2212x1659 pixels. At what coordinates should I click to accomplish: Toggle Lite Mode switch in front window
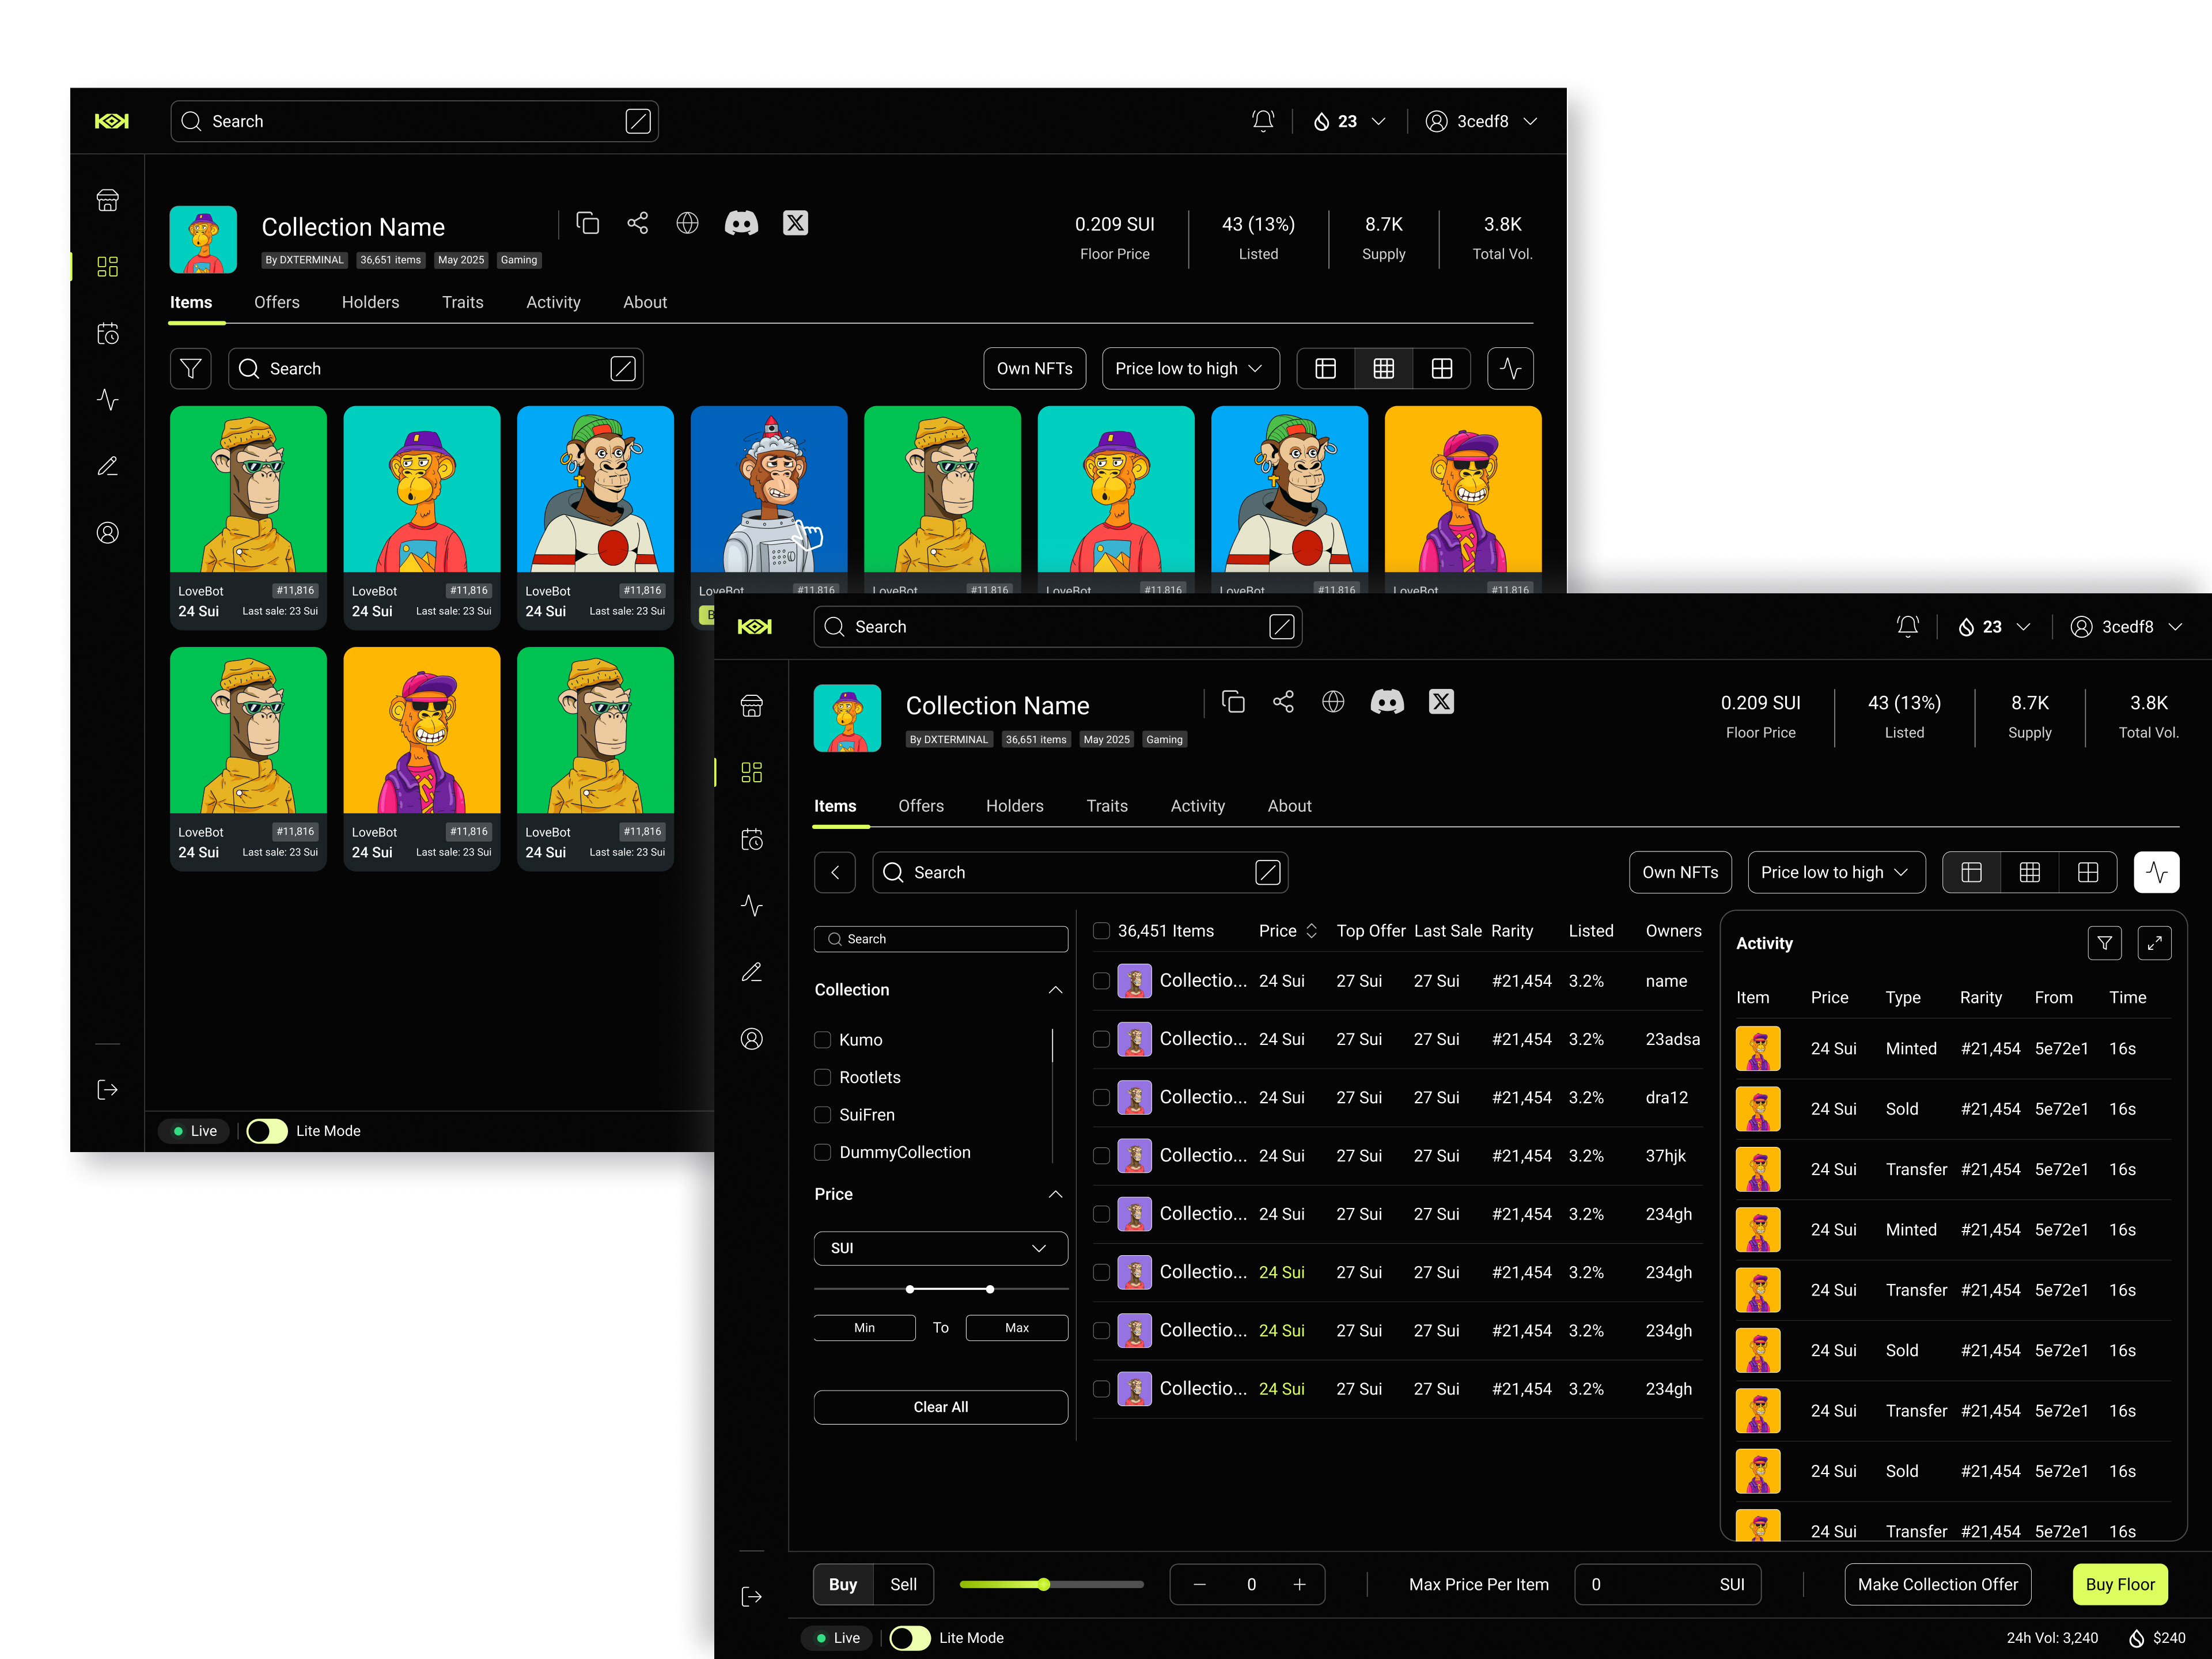(x=909, y=1638)
